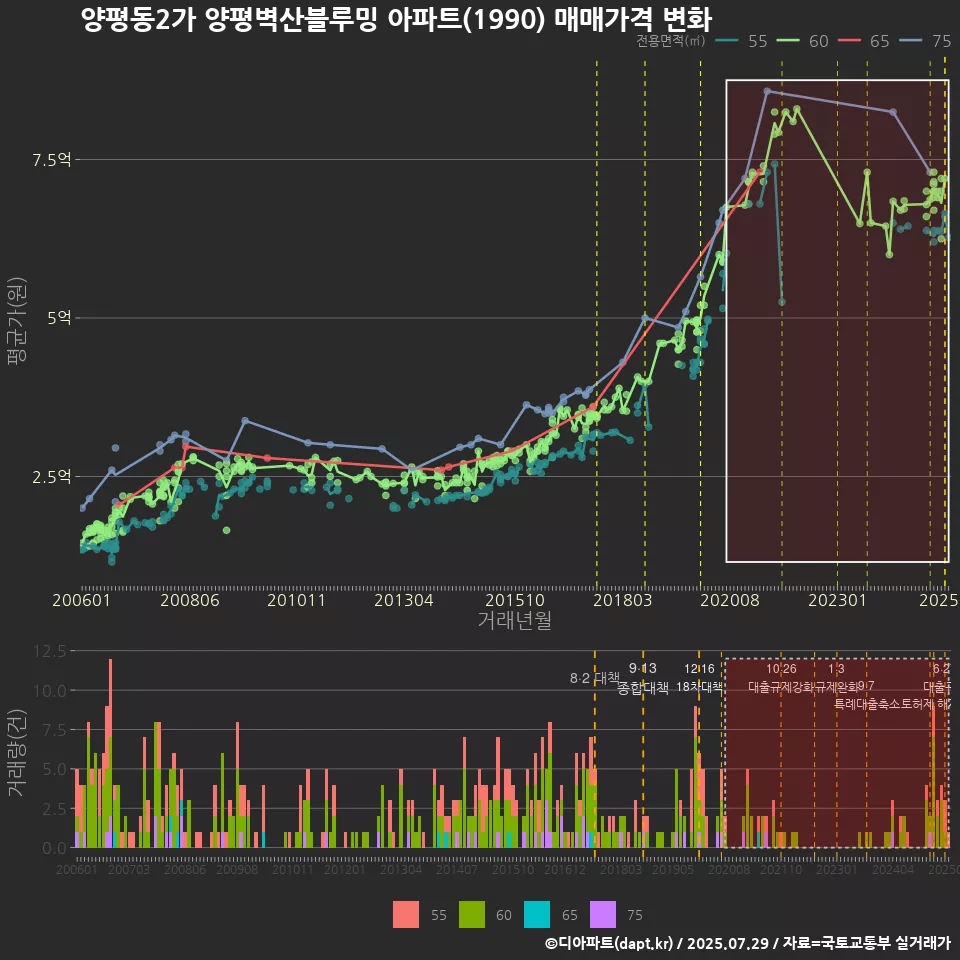This screenshot has height=960, width=960.
Task: Click the 12·16 18차대책 marker label
Action: pos(699,678)
